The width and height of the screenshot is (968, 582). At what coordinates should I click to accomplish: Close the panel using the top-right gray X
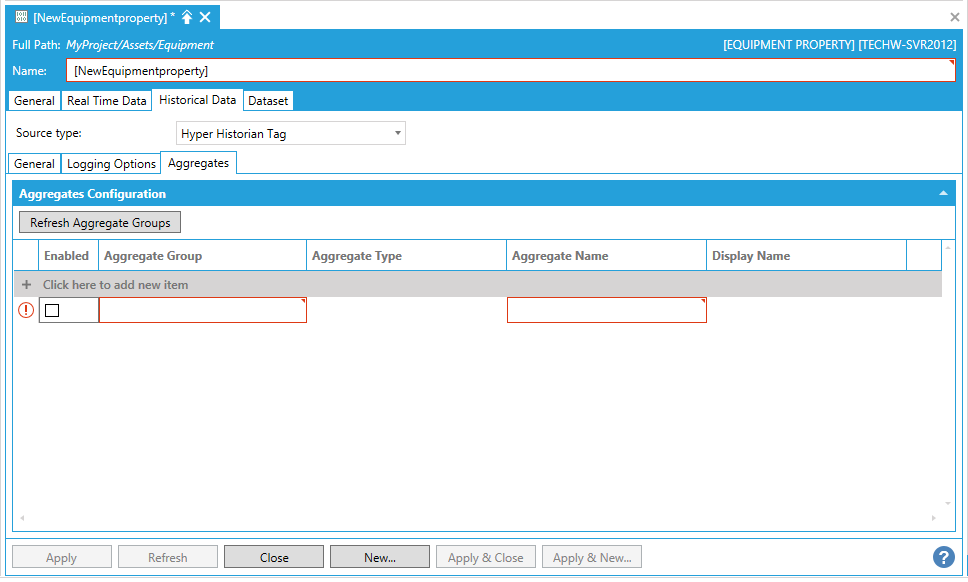[x=954, y=17]
